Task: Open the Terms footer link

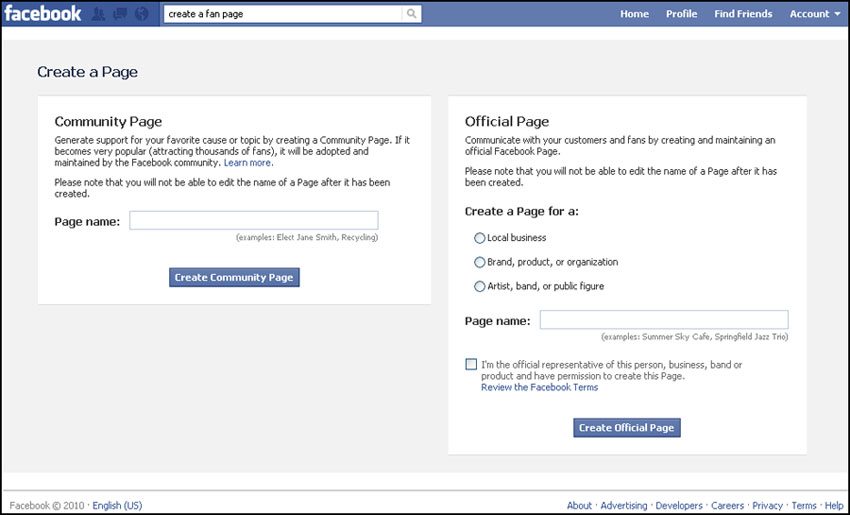Action: 804,505
